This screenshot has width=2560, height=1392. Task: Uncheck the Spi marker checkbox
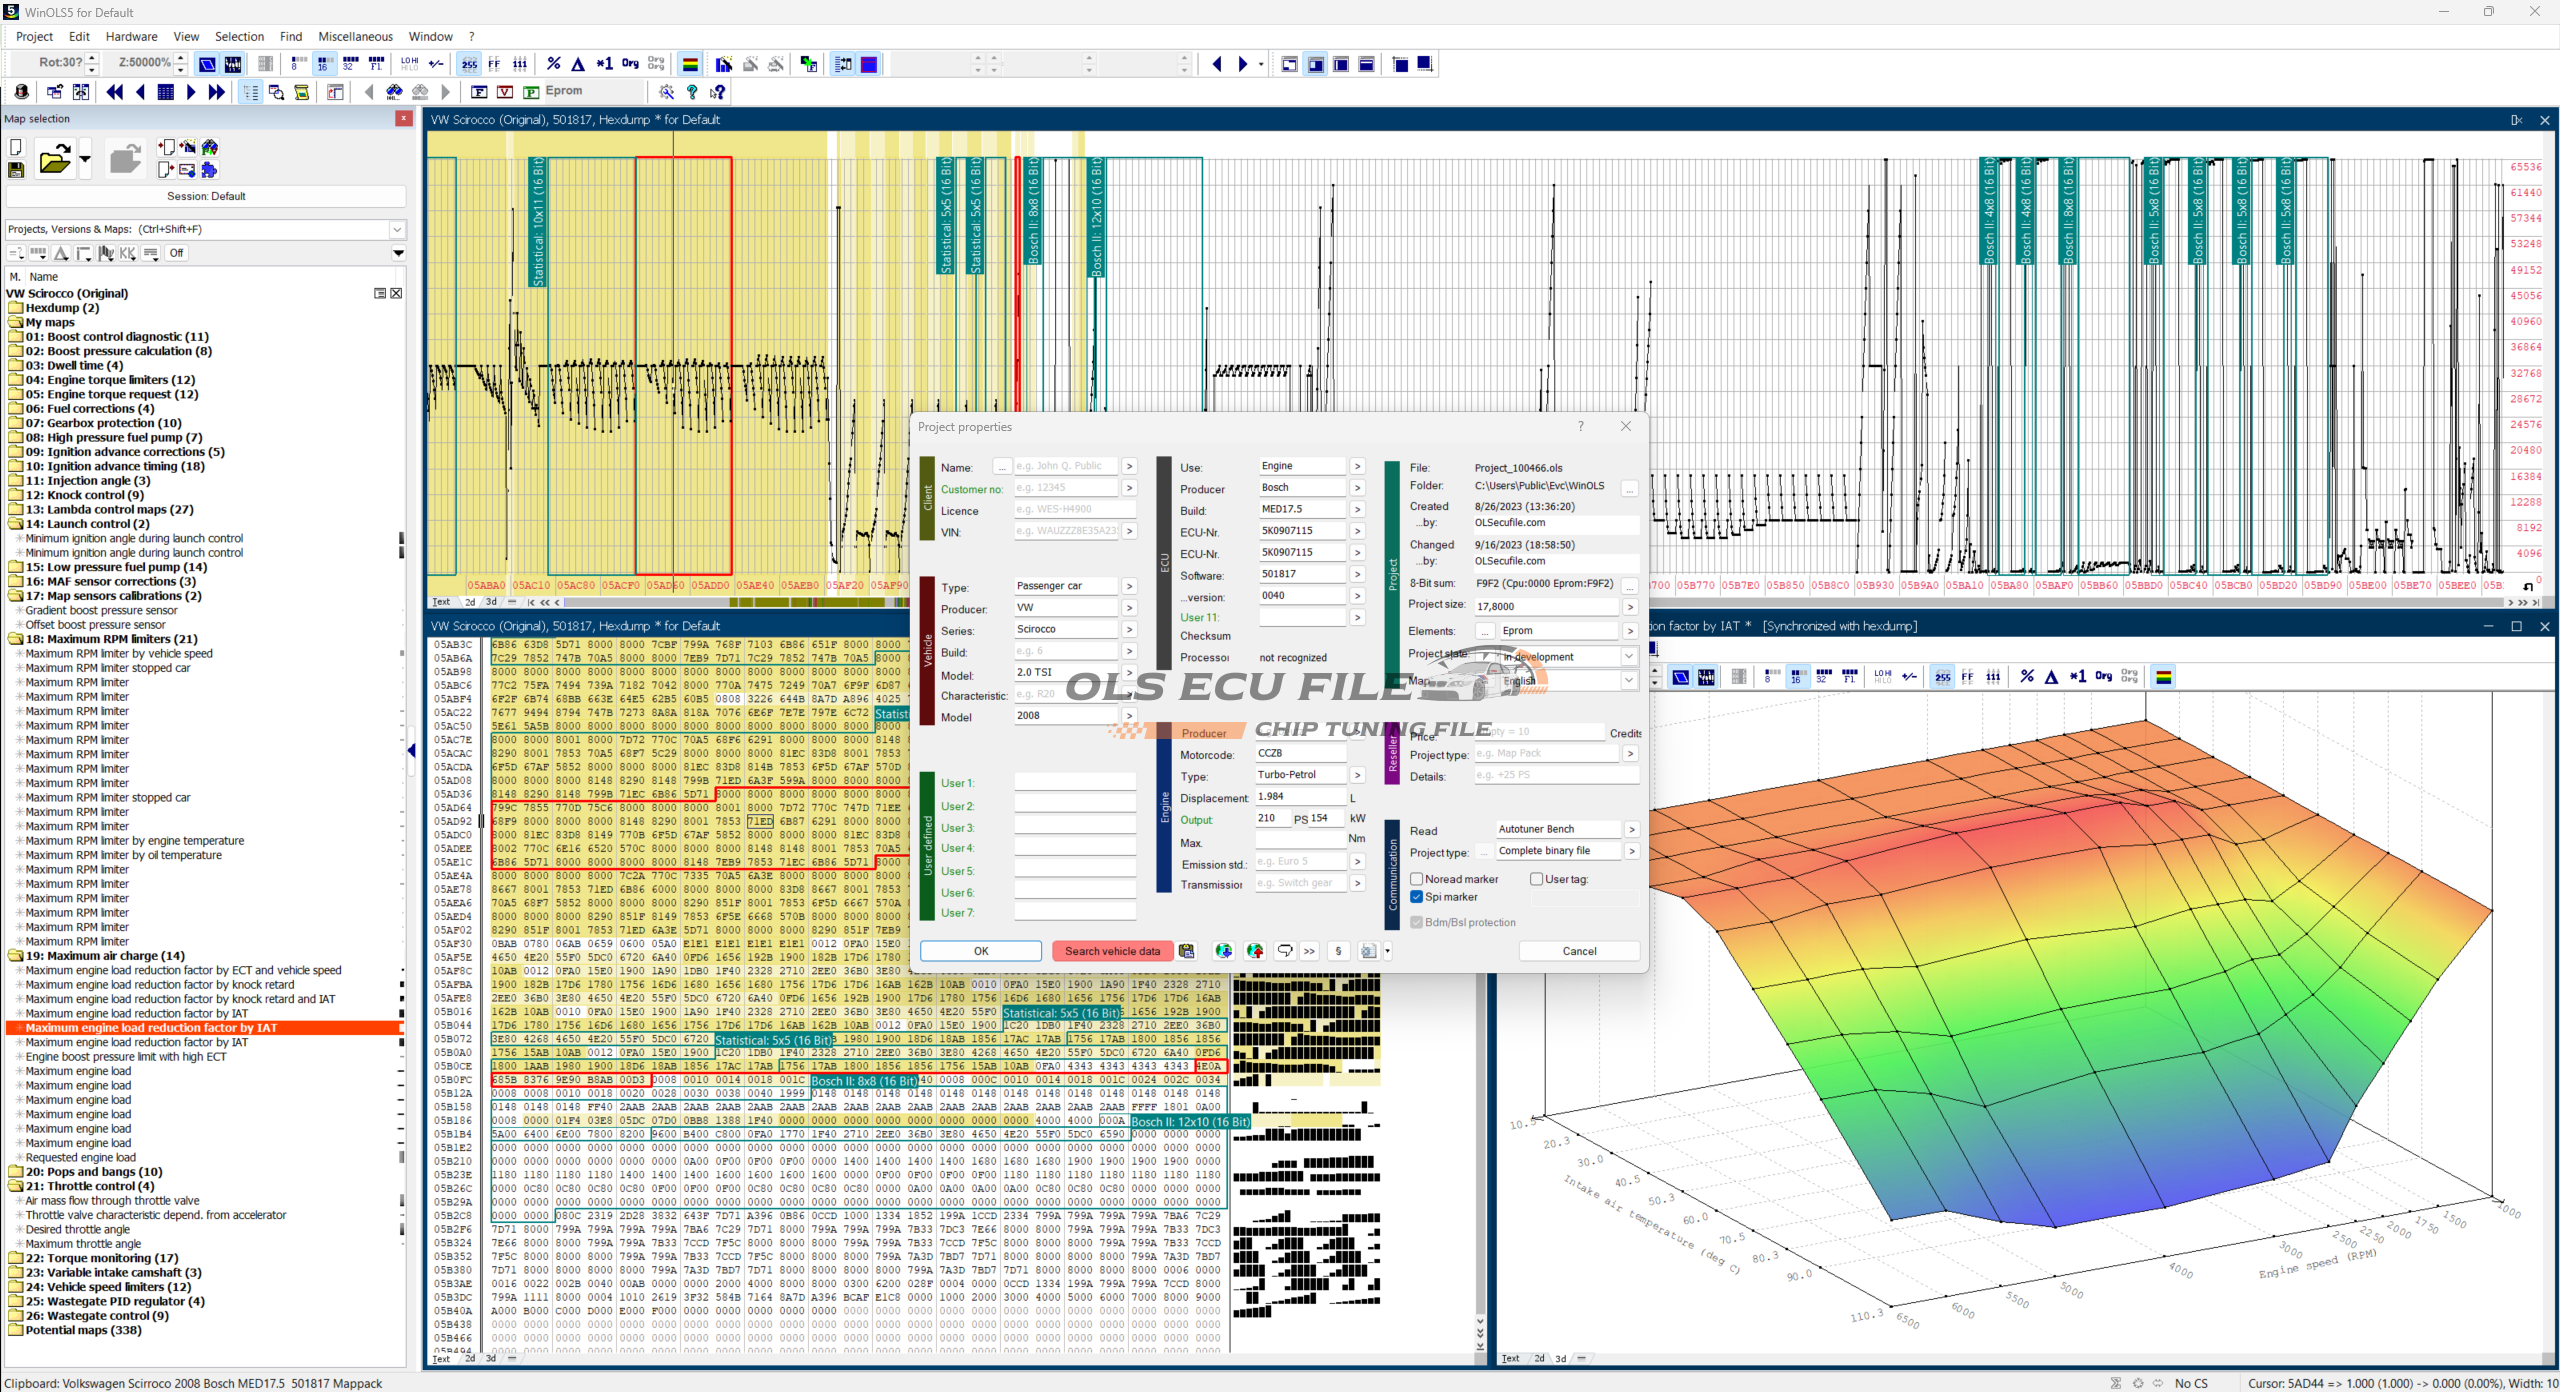coord(1417,897)
